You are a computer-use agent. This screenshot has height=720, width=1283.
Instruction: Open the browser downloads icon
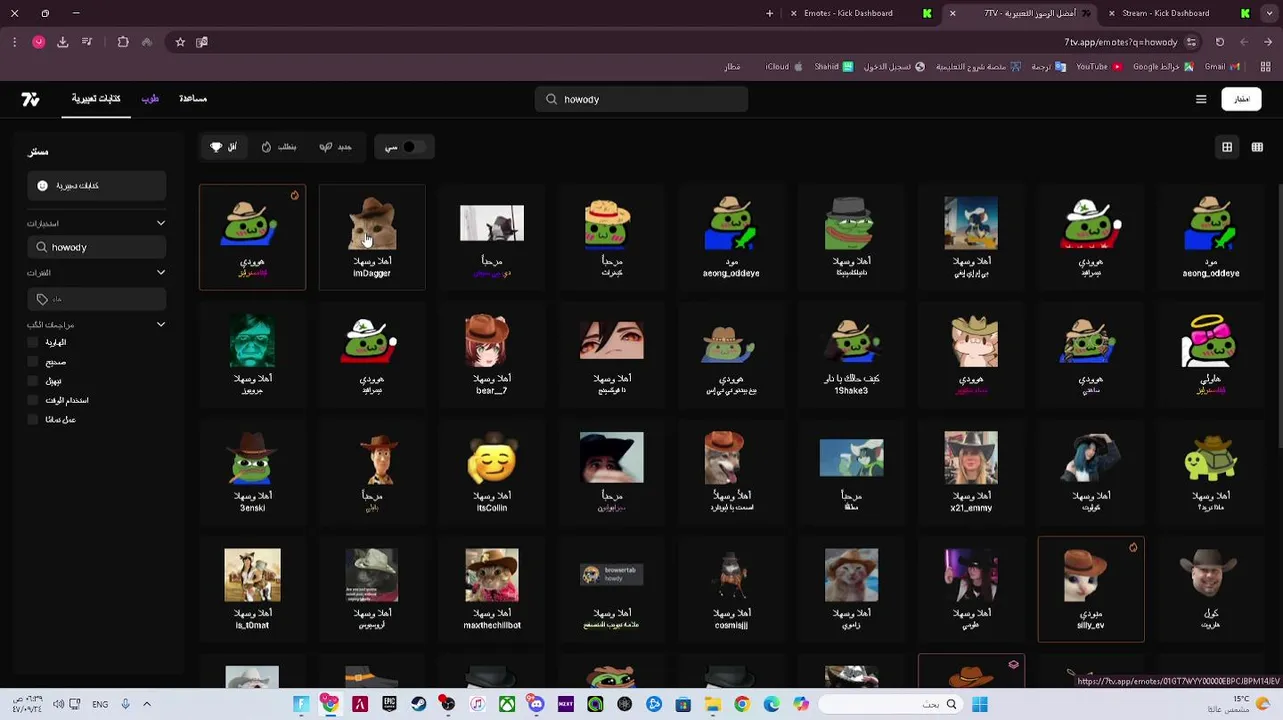pyautogui.click(x=62, y=42)
